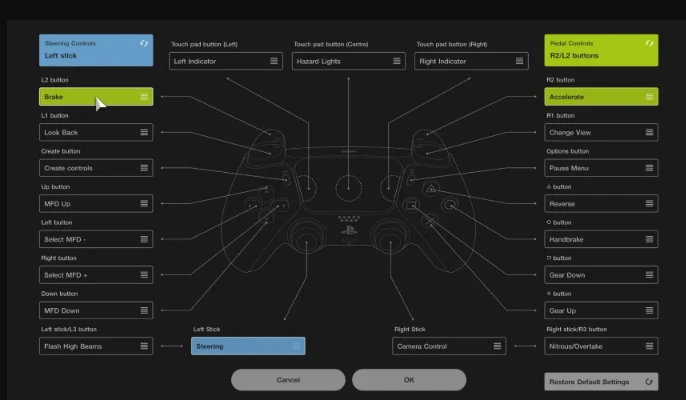Open the Select MFD + dropdown

pos(96,275)
